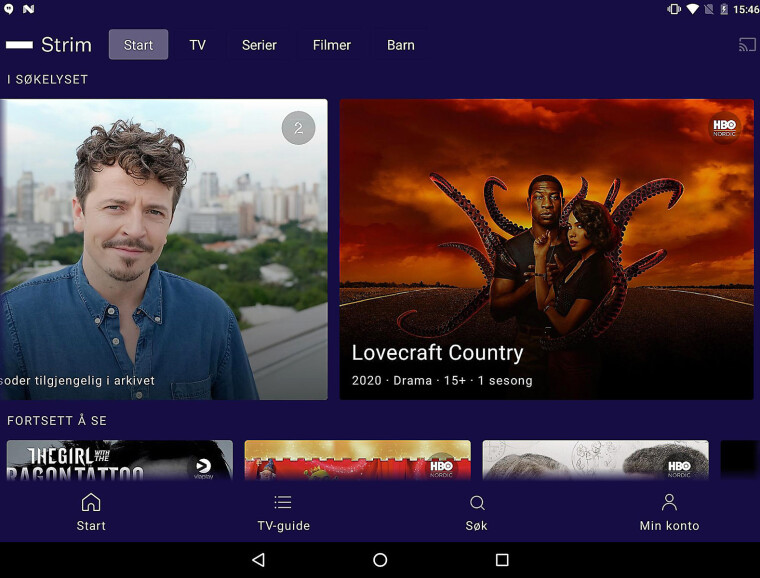Select the Start tab at top
This screenshot has height=578, width=760.
pyautogui.click(x=138, y=45)
